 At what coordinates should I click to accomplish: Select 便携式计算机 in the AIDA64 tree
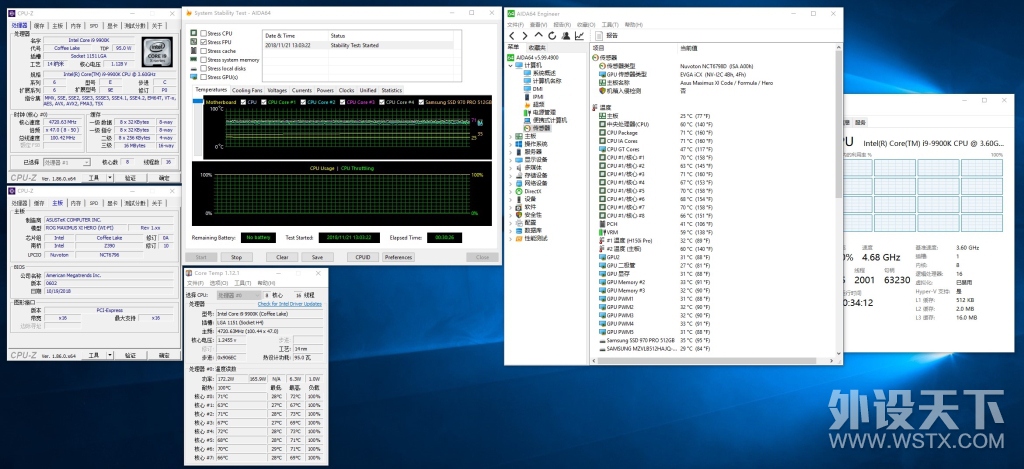point(545,120)
